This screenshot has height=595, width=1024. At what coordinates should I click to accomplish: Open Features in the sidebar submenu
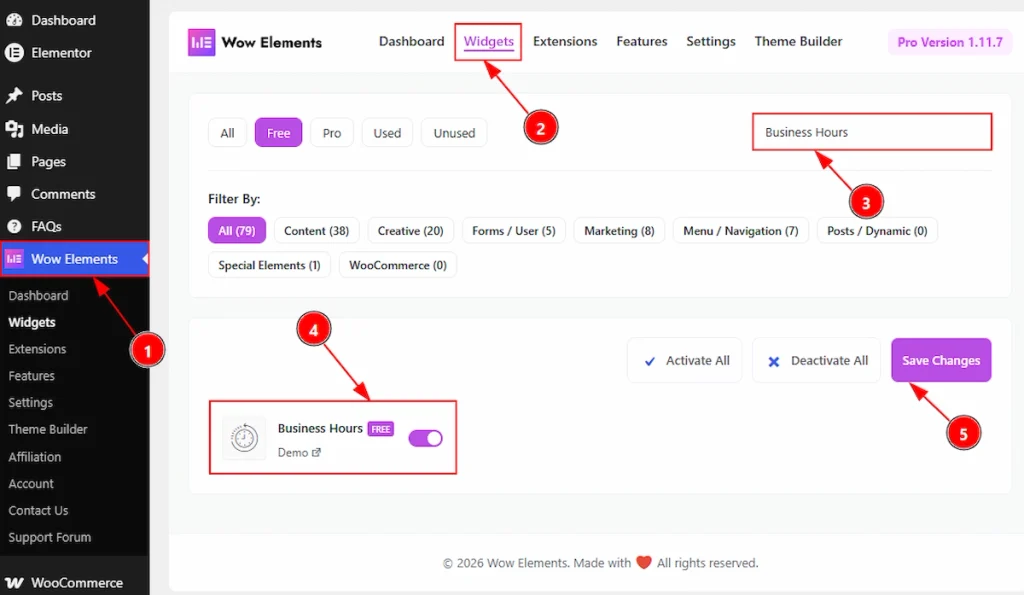click(31, 376)
